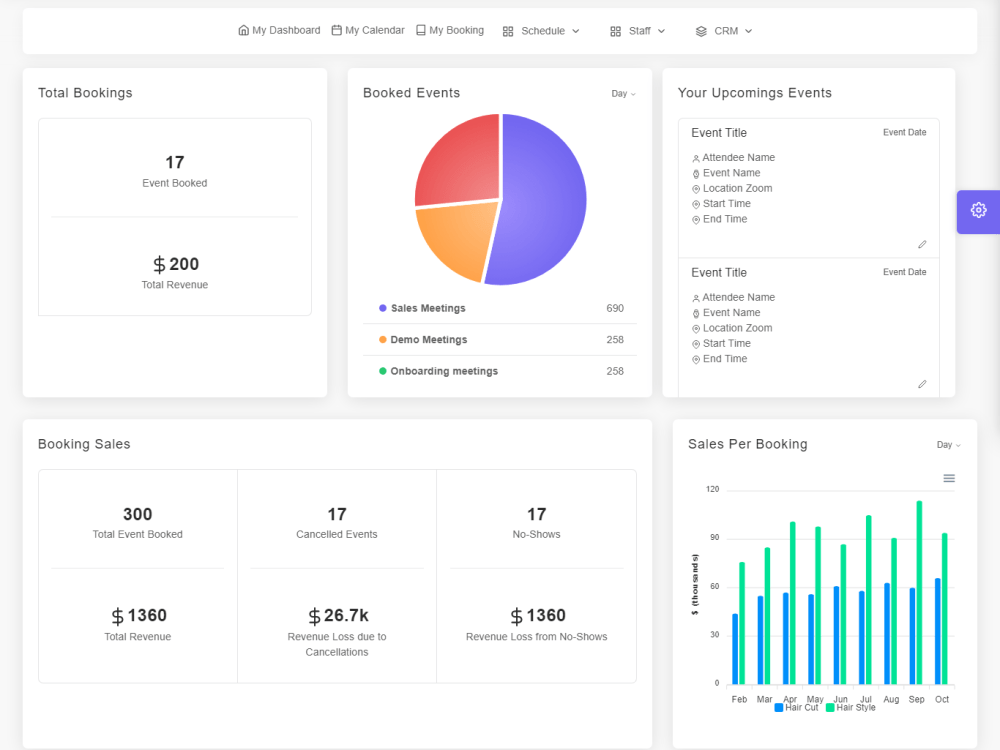
Task: Open the purple settings gear panel
Action: click(x=978, y=211)
